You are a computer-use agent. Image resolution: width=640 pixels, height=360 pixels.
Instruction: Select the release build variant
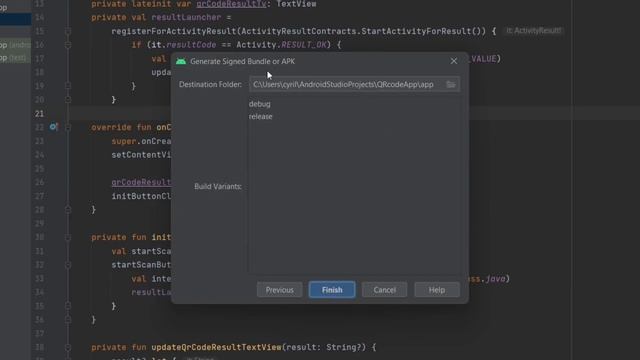tap(260, 116)
